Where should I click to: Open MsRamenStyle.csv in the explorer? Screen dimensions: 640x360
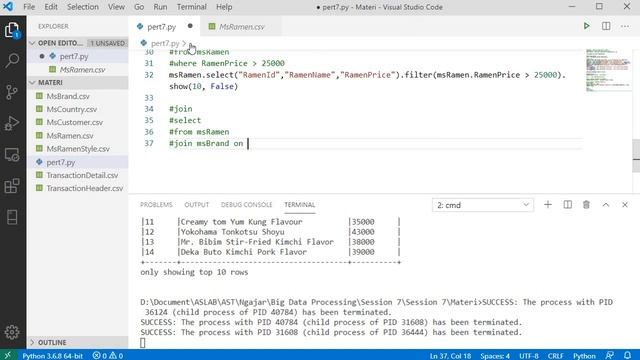coord(78,149)
